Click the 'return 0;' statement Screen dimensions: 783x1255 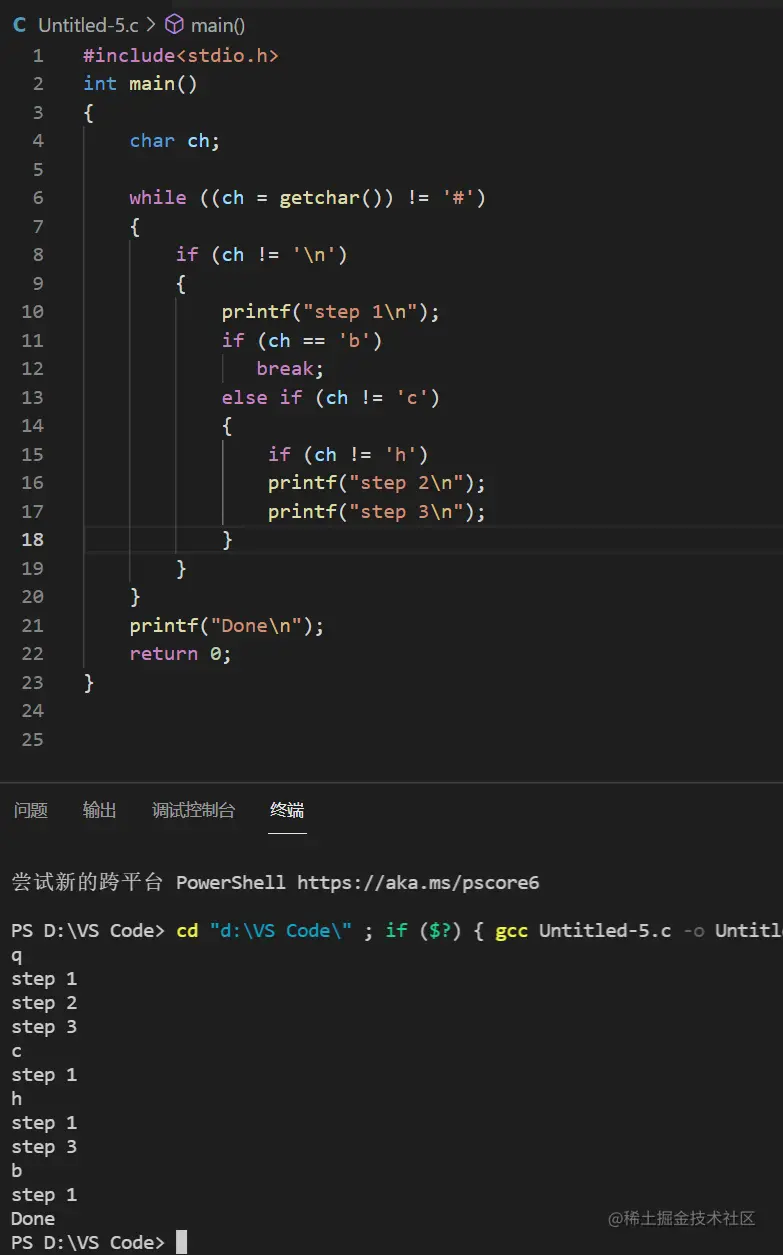181,654
